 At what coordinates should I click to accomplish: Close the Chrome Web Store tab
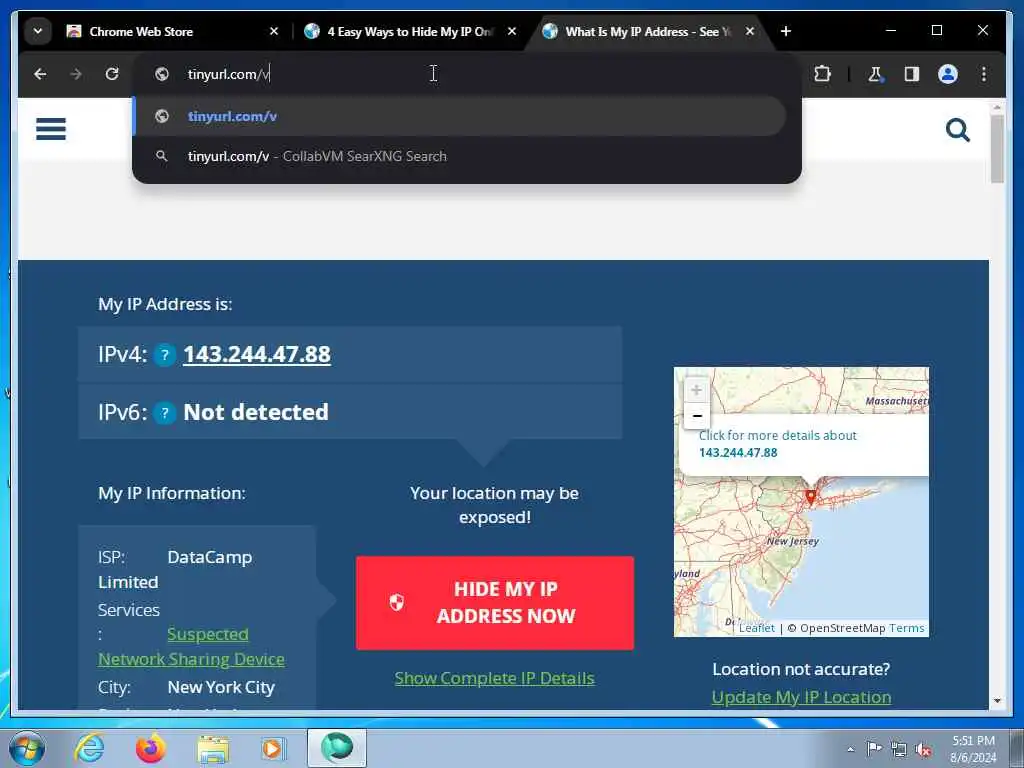[x=274, y=31]
